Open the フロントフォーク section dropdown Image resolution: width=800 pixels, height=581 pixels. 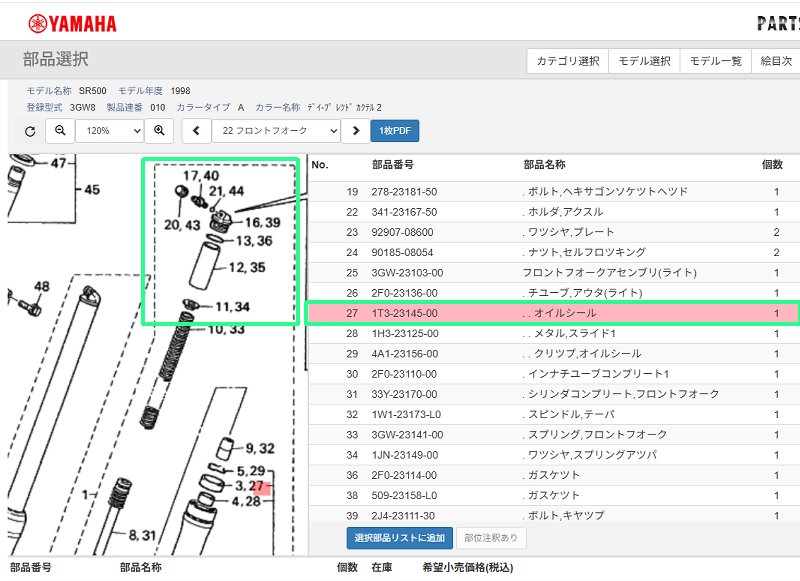click(276, 131)
